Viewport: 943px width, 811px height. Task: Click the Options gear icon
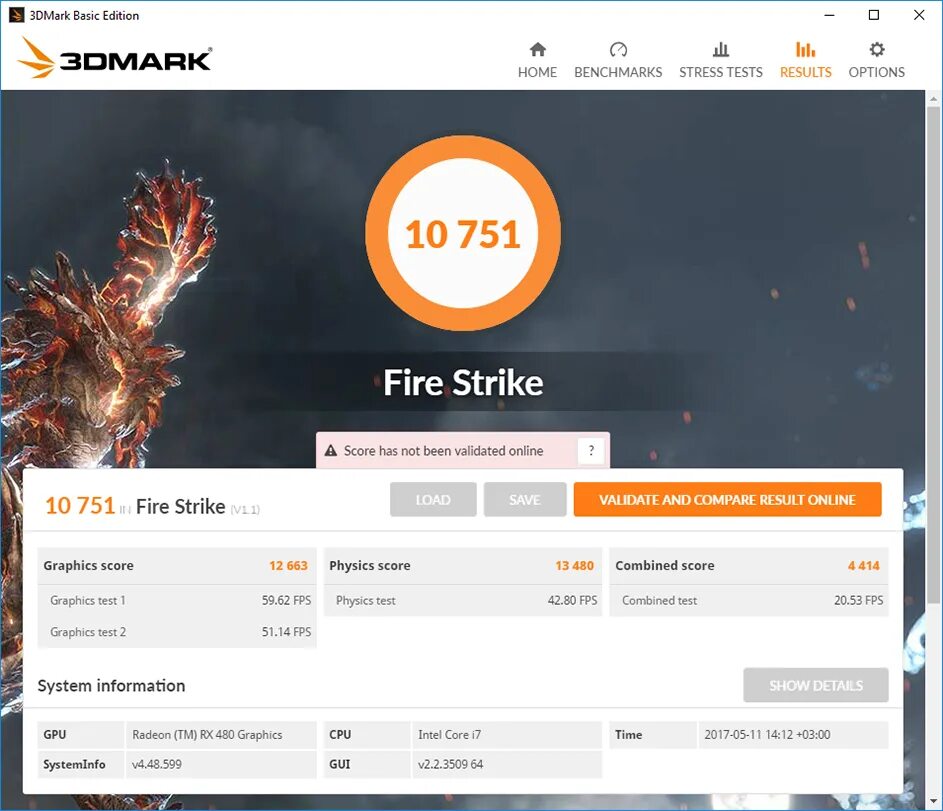point(877,49)
